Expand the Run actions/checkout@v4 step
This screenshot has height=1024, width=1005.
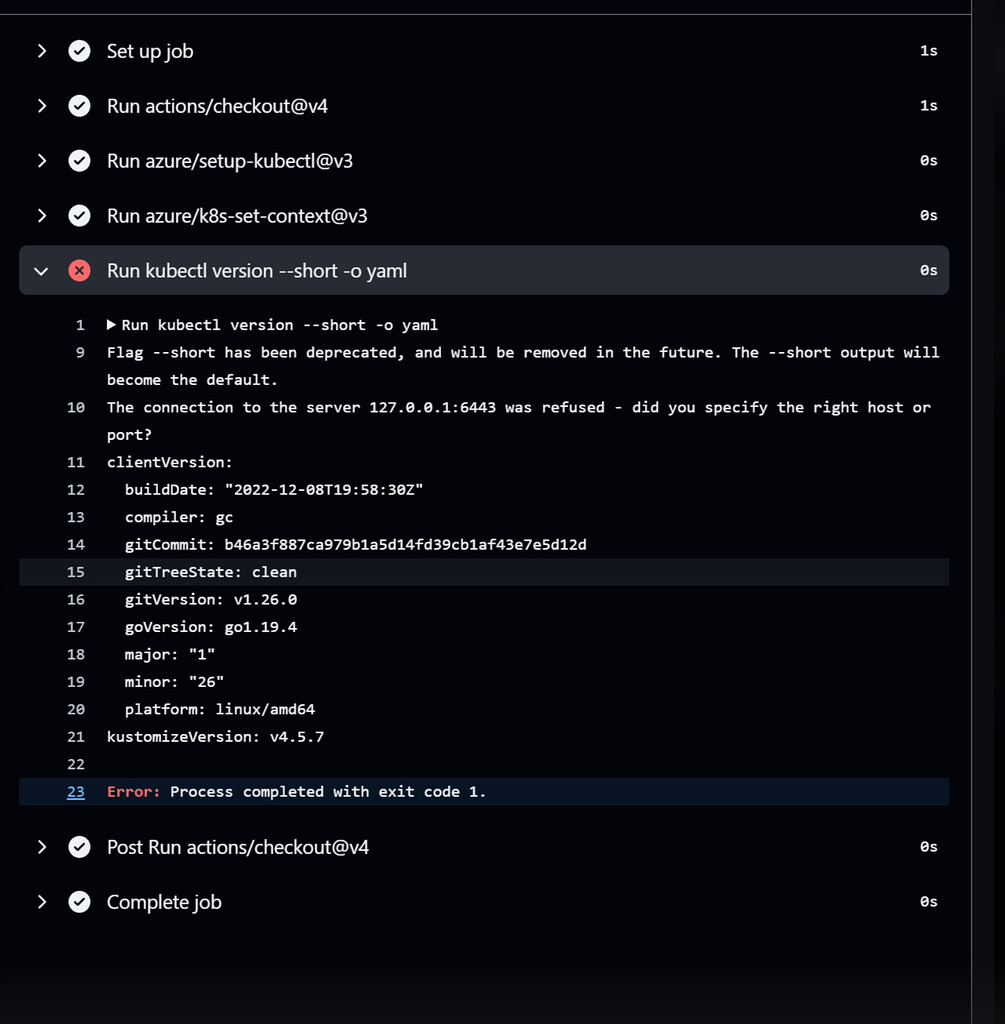pyautogui.click(x=42, y=106)
